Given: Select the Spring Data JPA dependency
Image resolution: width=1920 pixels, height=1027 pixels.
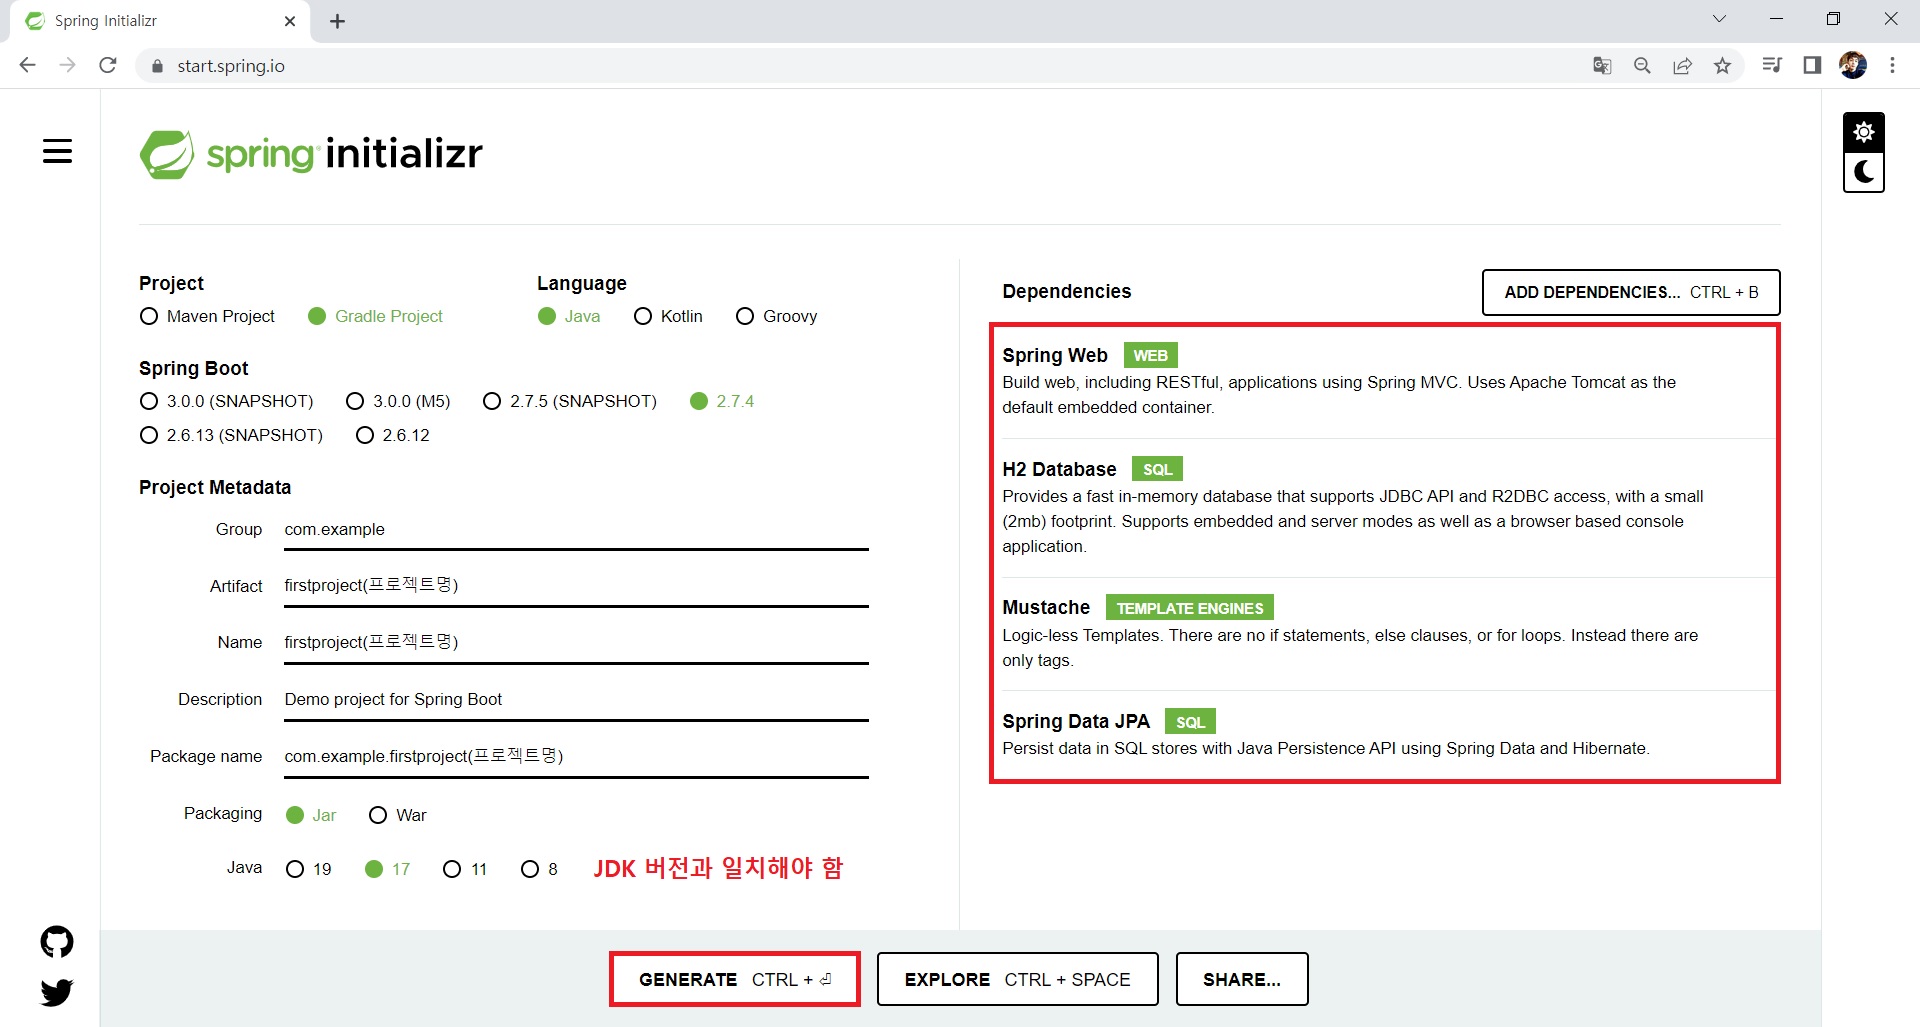Looking at the screenshot, I should (1384, 735).
